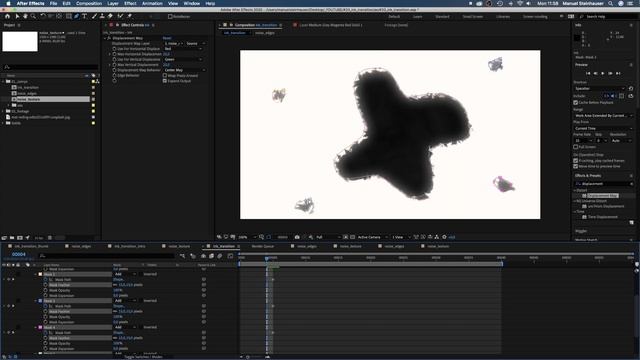Select the Home icon in the toolbar

(7, 16)
